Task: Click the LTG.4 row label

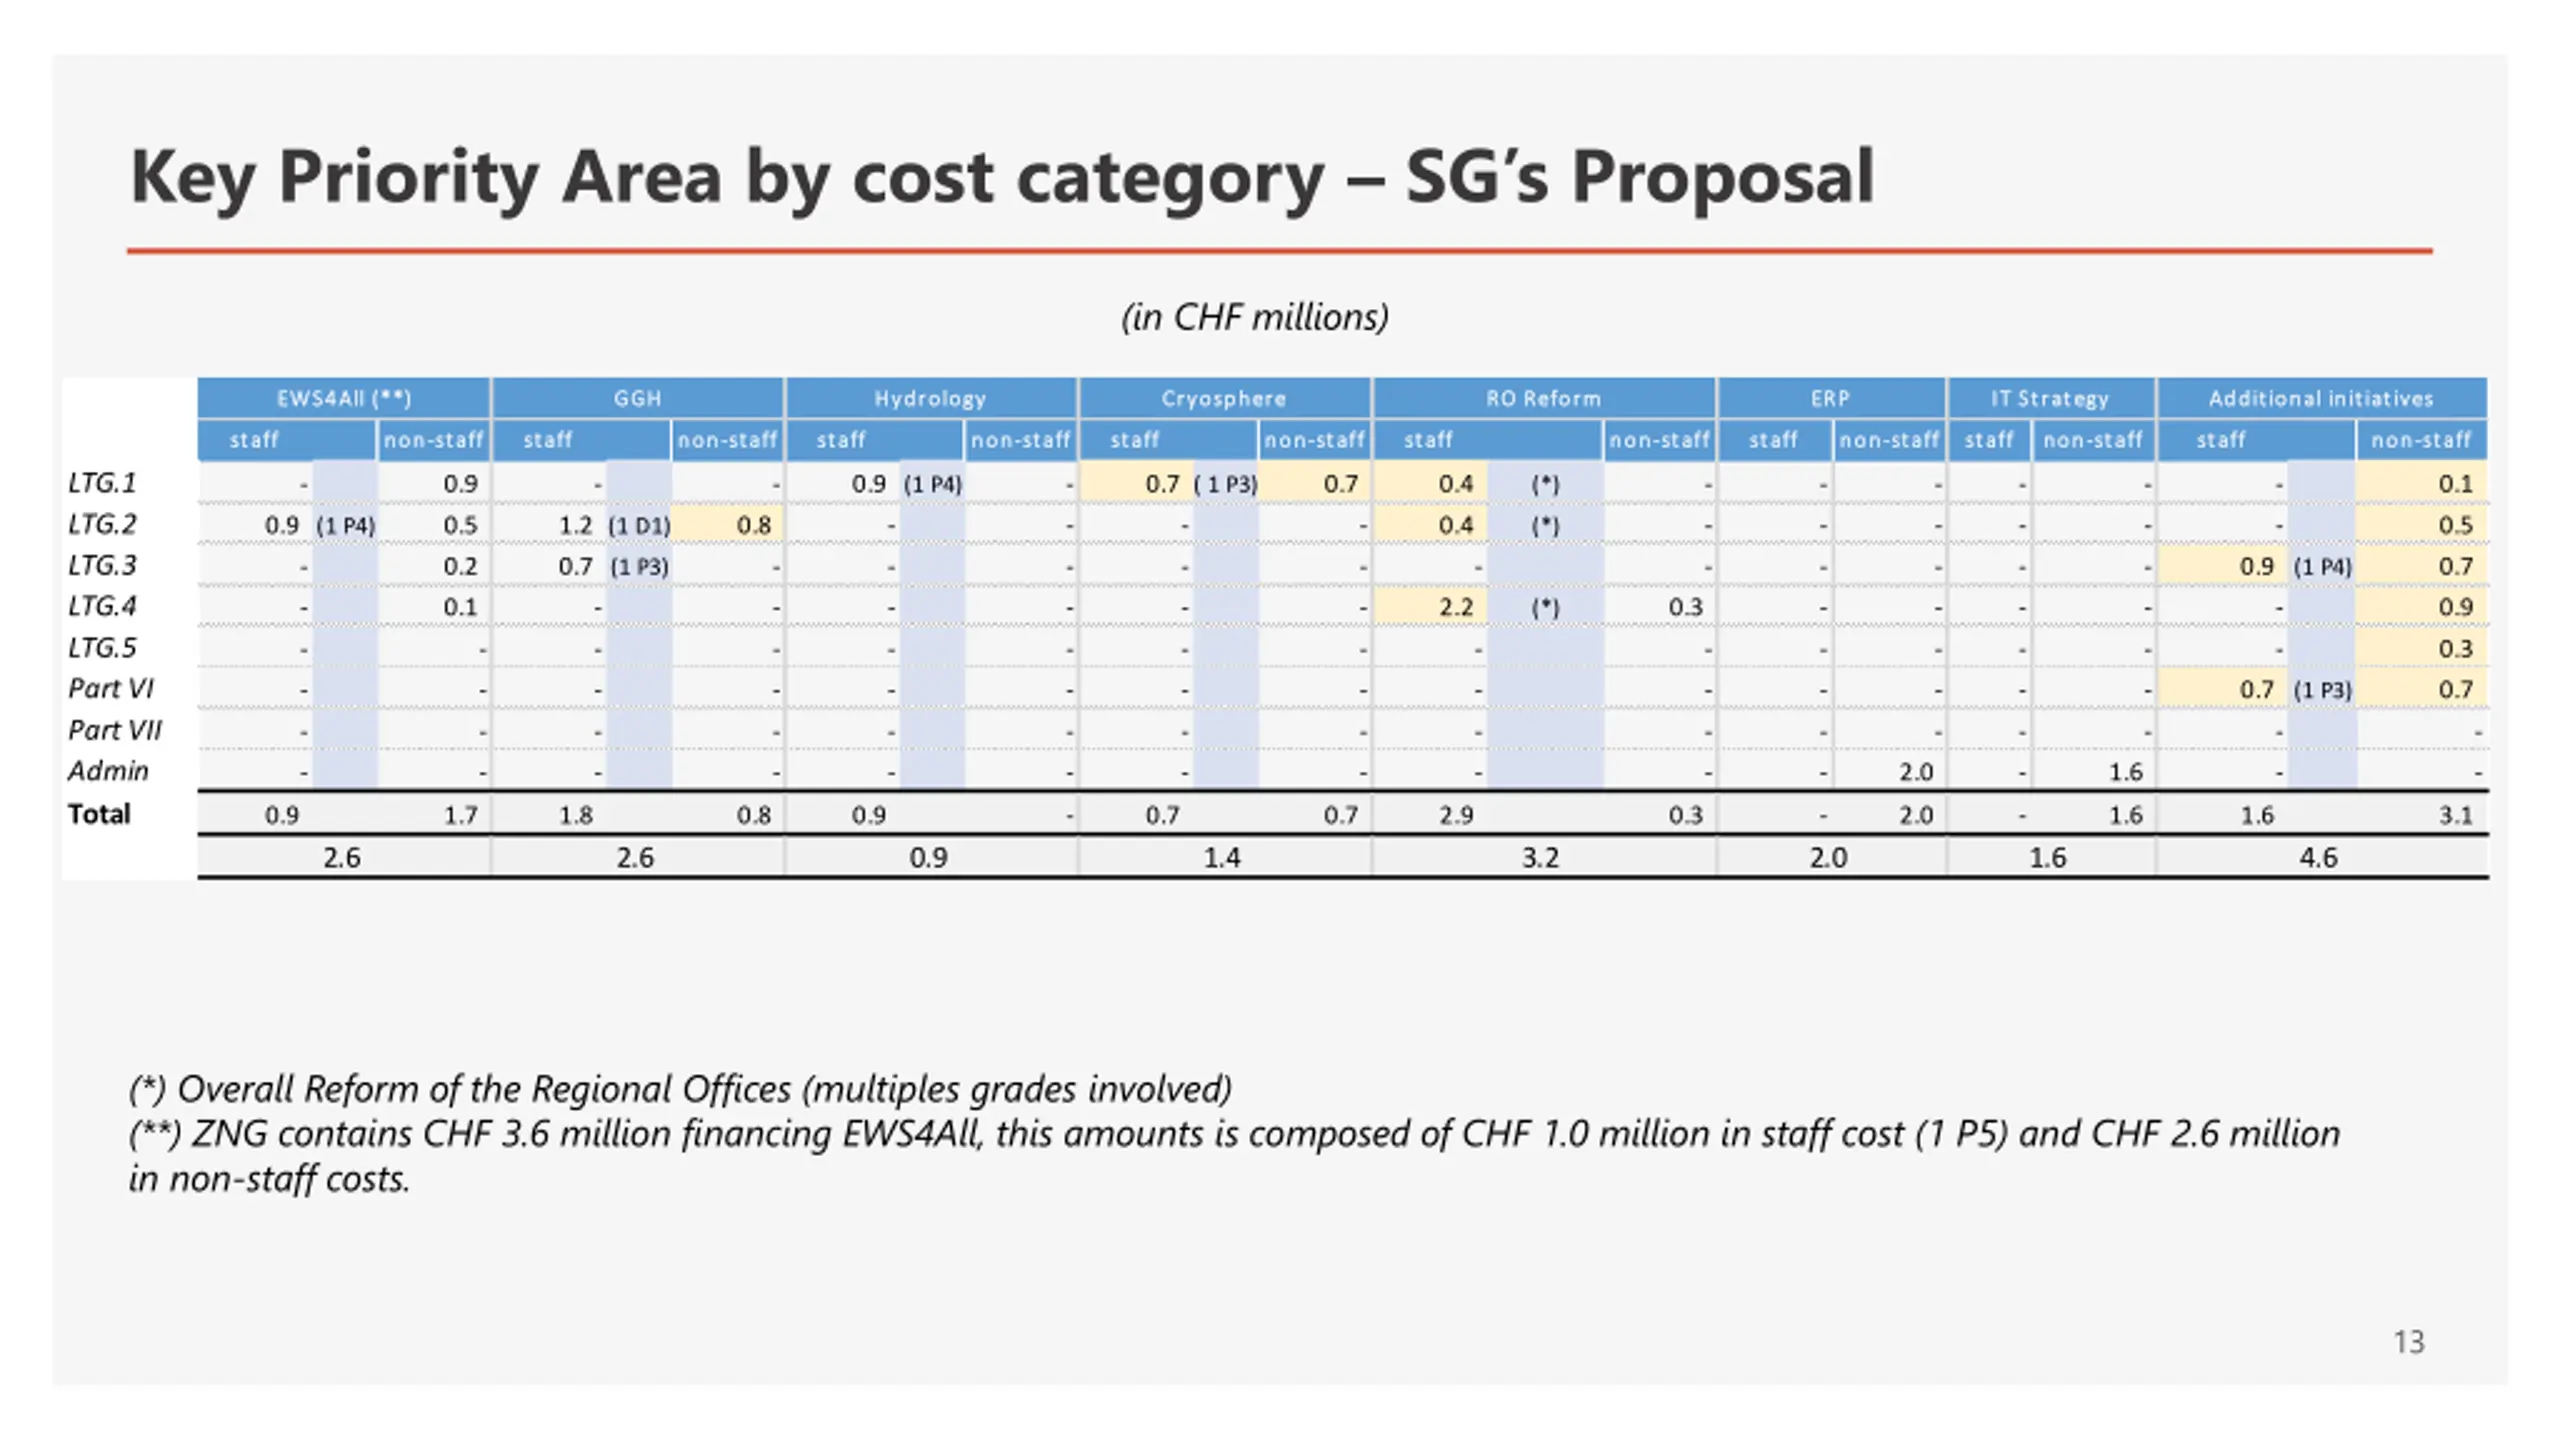Action: point(102,606)
